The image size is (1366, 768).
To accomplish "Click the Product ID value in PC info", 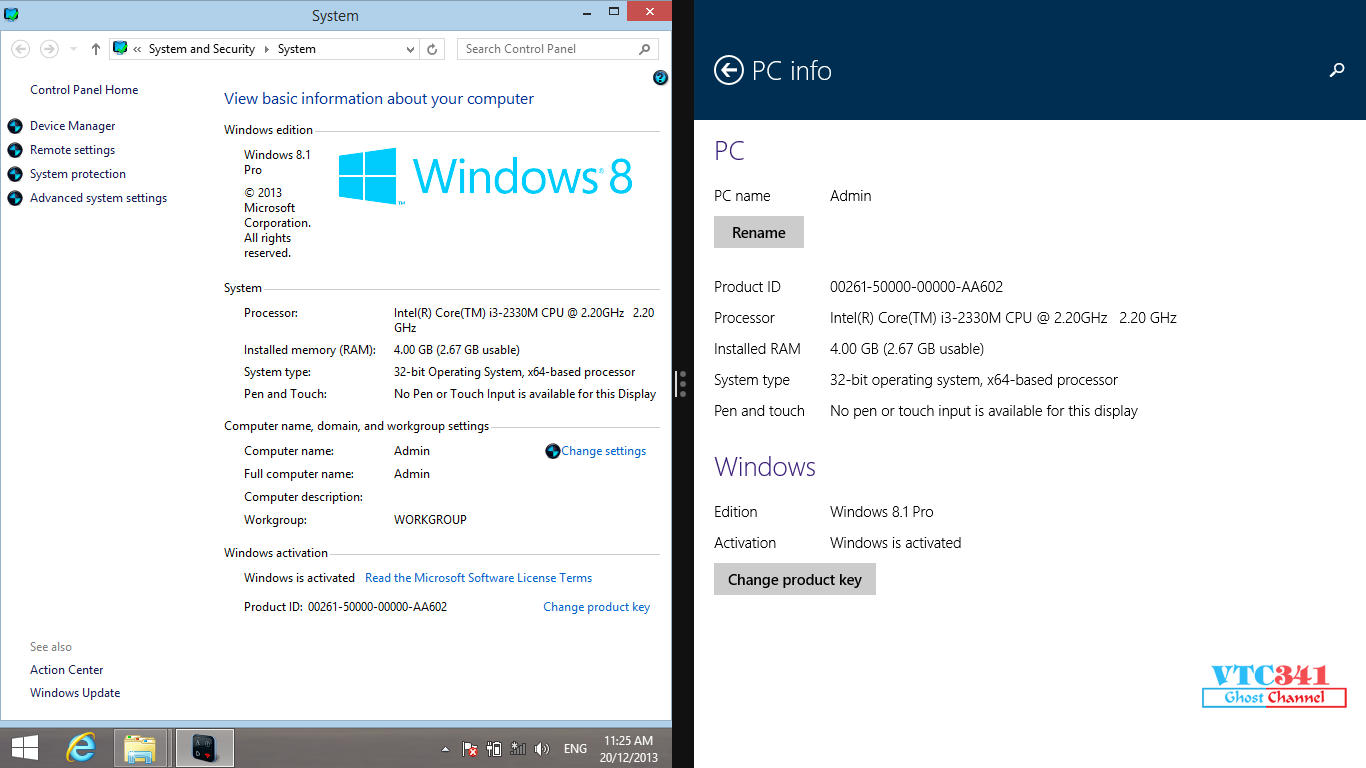I will coord(916,287).
